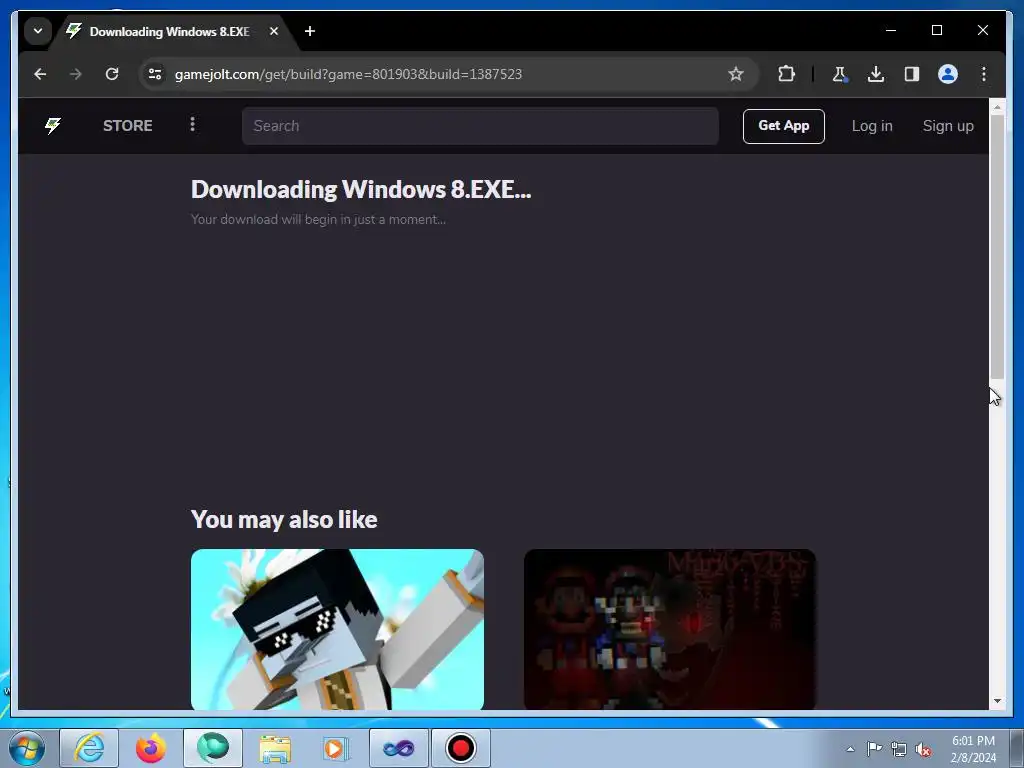Open the Extensions puzzle icon

[786, 74]
